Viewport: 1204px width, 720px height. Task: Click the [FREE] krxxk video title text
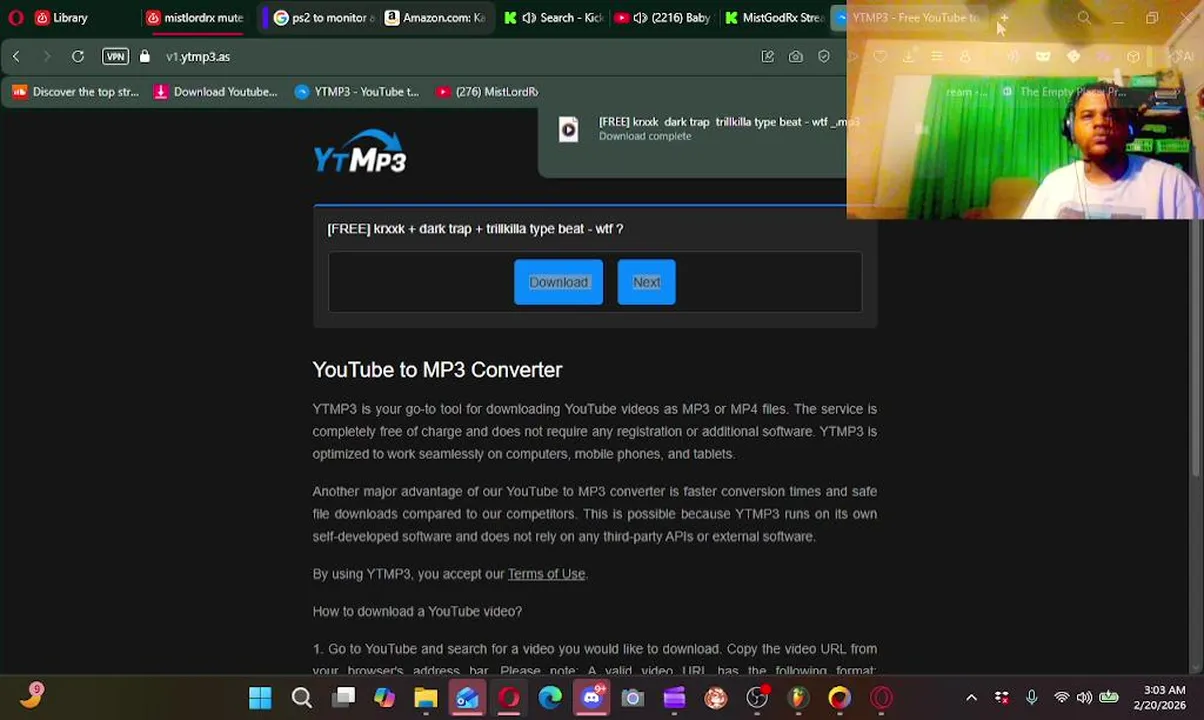tap(475, 229)
